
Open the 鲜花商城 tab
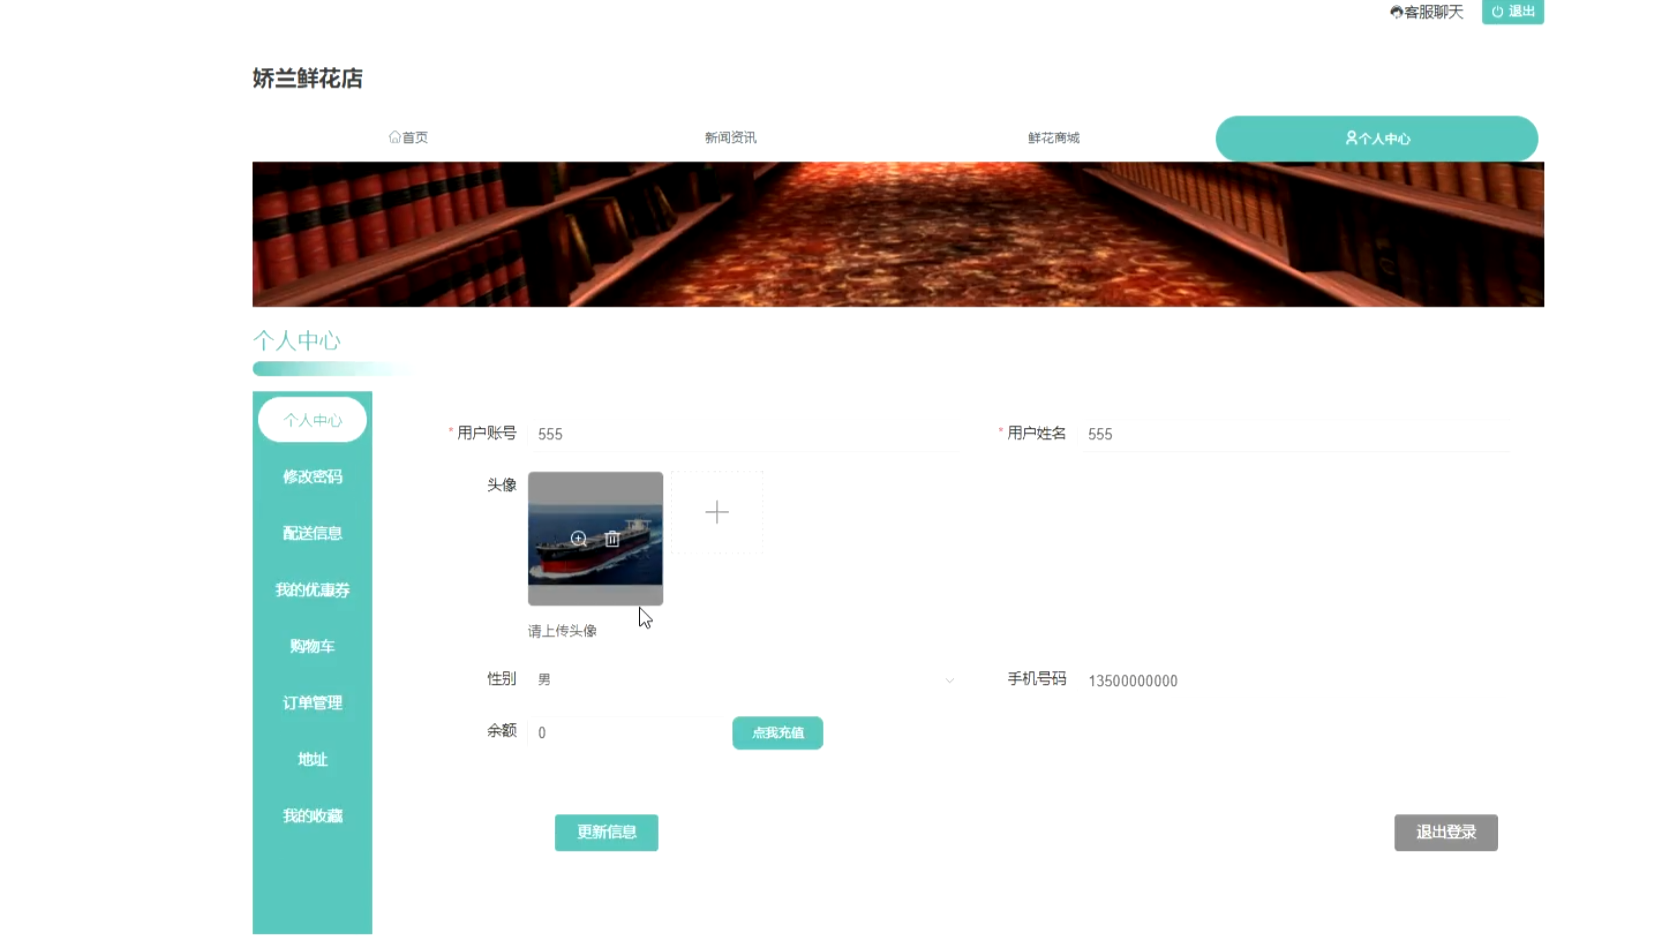1053,138
